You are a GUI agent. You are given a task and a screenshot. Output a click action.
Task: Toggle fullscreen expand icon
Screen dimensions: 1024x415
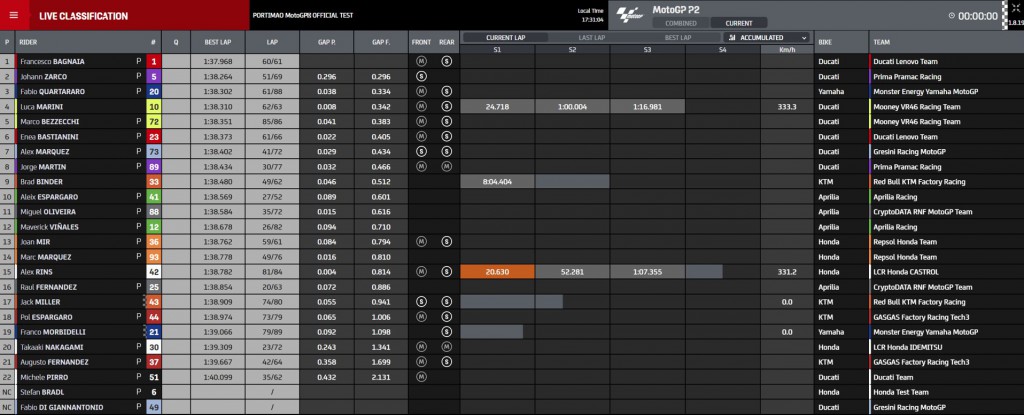(x=1016, y=8)
